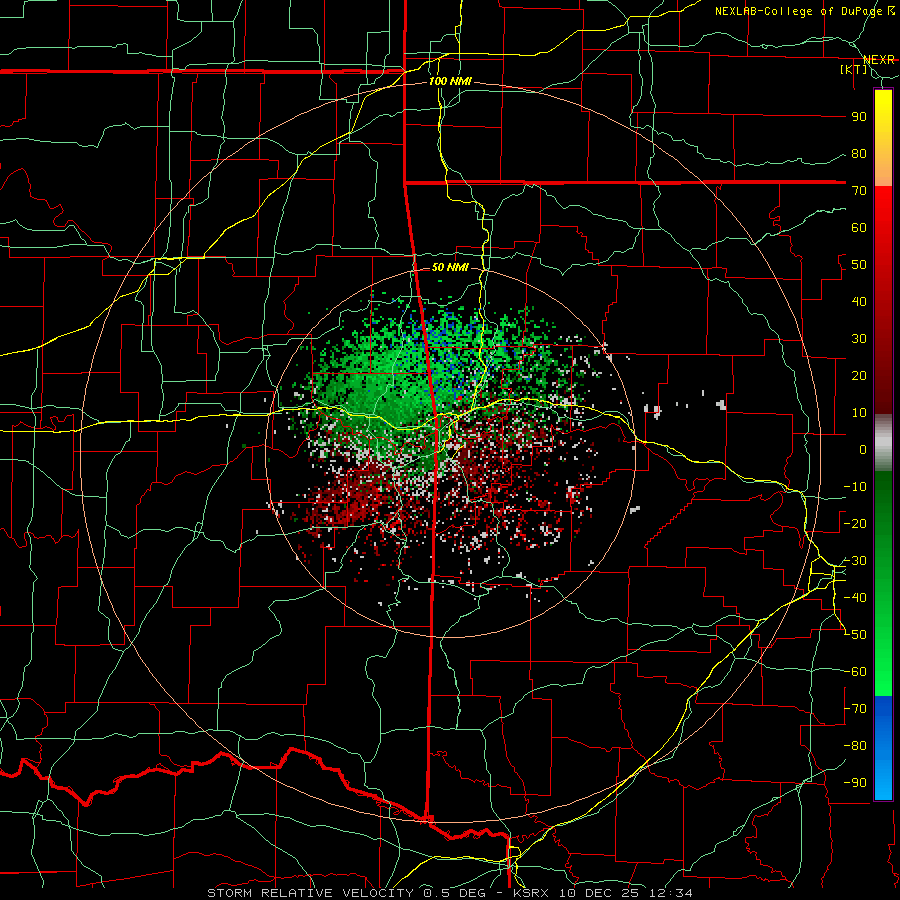The height and width of the screenshot is (900, 900).
Task: Click the 10 value on the velocity scale
Action: pos(859,413)
